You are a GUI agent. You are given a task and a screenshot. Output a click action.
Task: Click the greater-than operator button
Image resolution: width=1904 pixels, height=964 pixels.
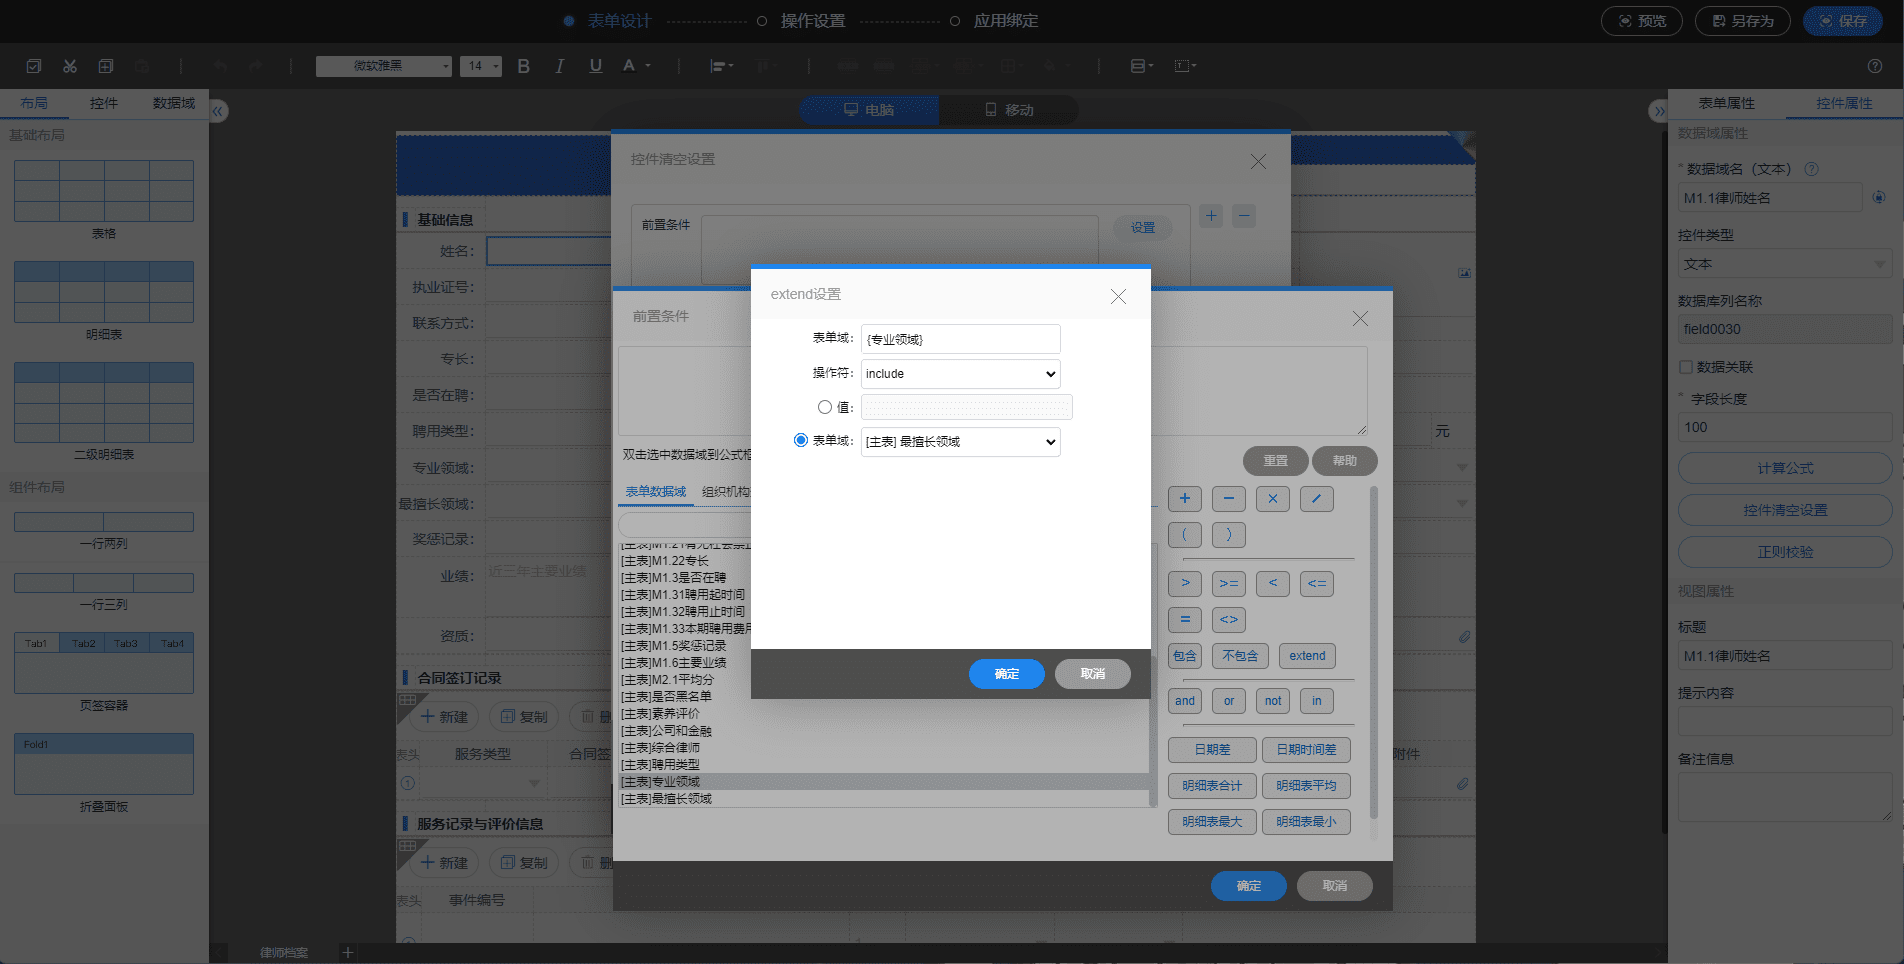point(1185,584)
